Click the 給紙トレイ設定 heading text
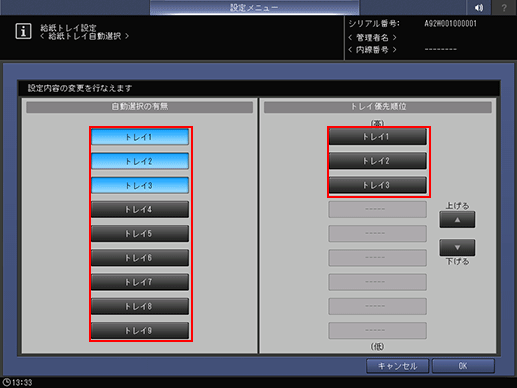 click(68, 28)
